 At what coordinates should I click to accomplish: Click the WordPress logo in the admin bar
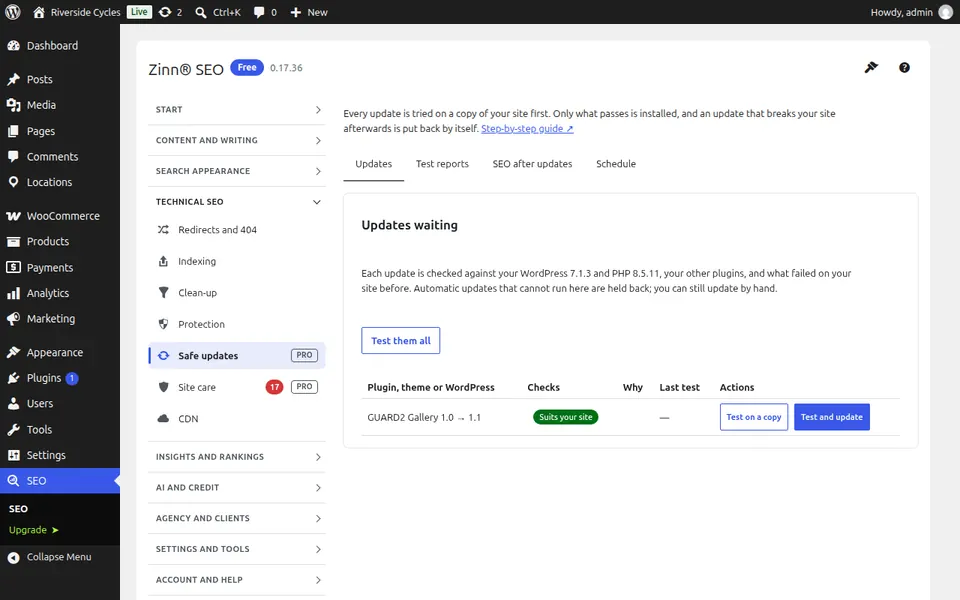click(x=13, y=12)
